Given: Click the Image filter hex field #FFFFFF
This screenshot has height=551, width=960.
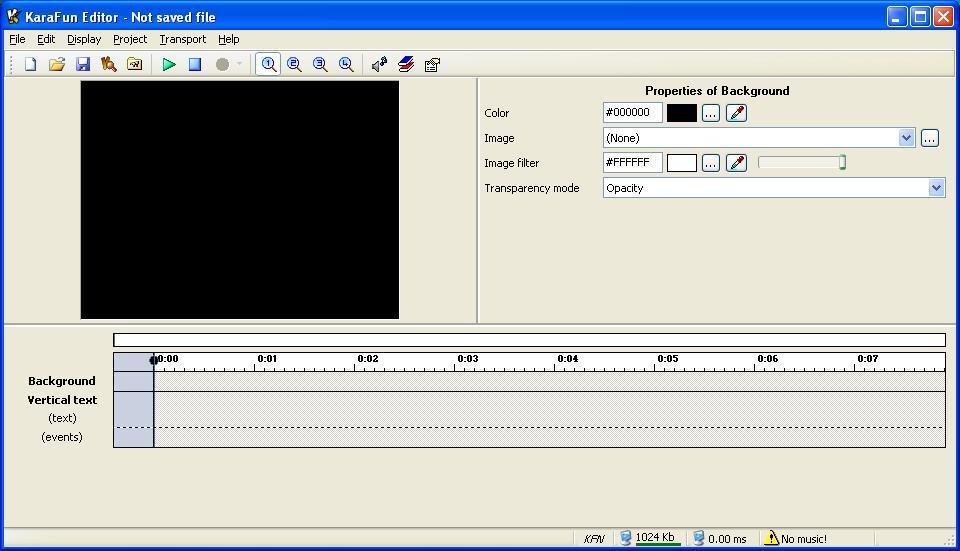Looking at the screenshot, I should (x=632, y=163).
